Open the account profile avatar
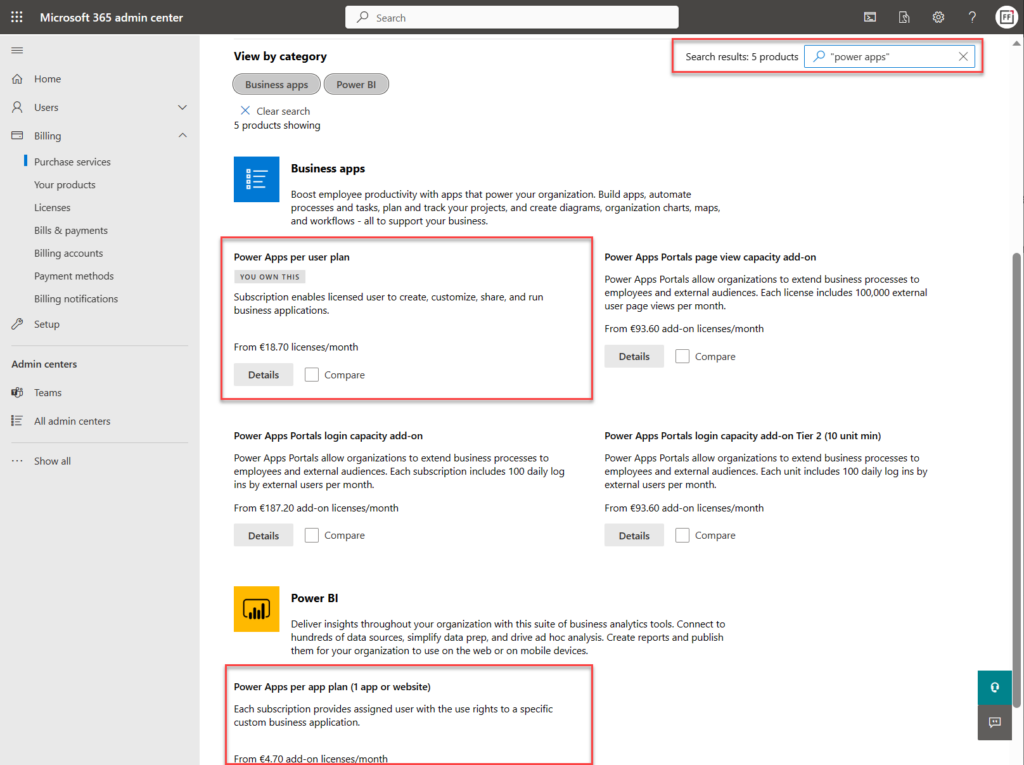This screenshot has width=1024, height=765. click(1007, 18)
